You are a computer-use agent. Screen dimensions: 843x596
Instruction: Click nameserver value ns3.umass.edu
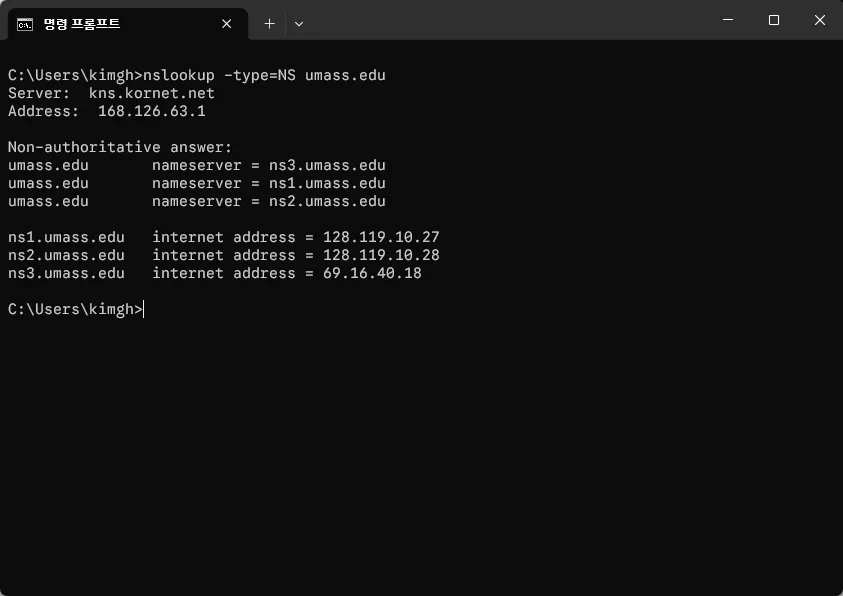click(x=327, y=165)
